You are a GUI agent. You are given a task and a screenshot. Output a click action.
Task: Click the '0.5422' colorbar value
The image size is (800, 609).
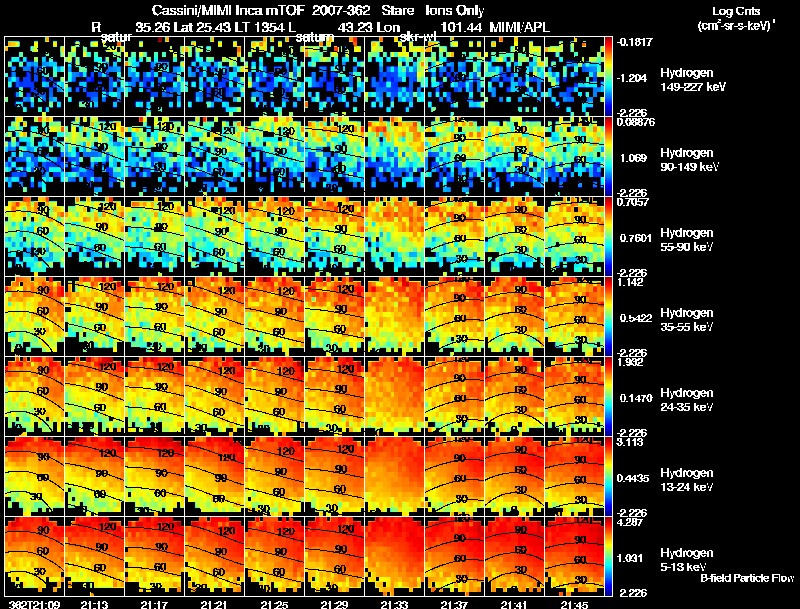tap(636, 318)
